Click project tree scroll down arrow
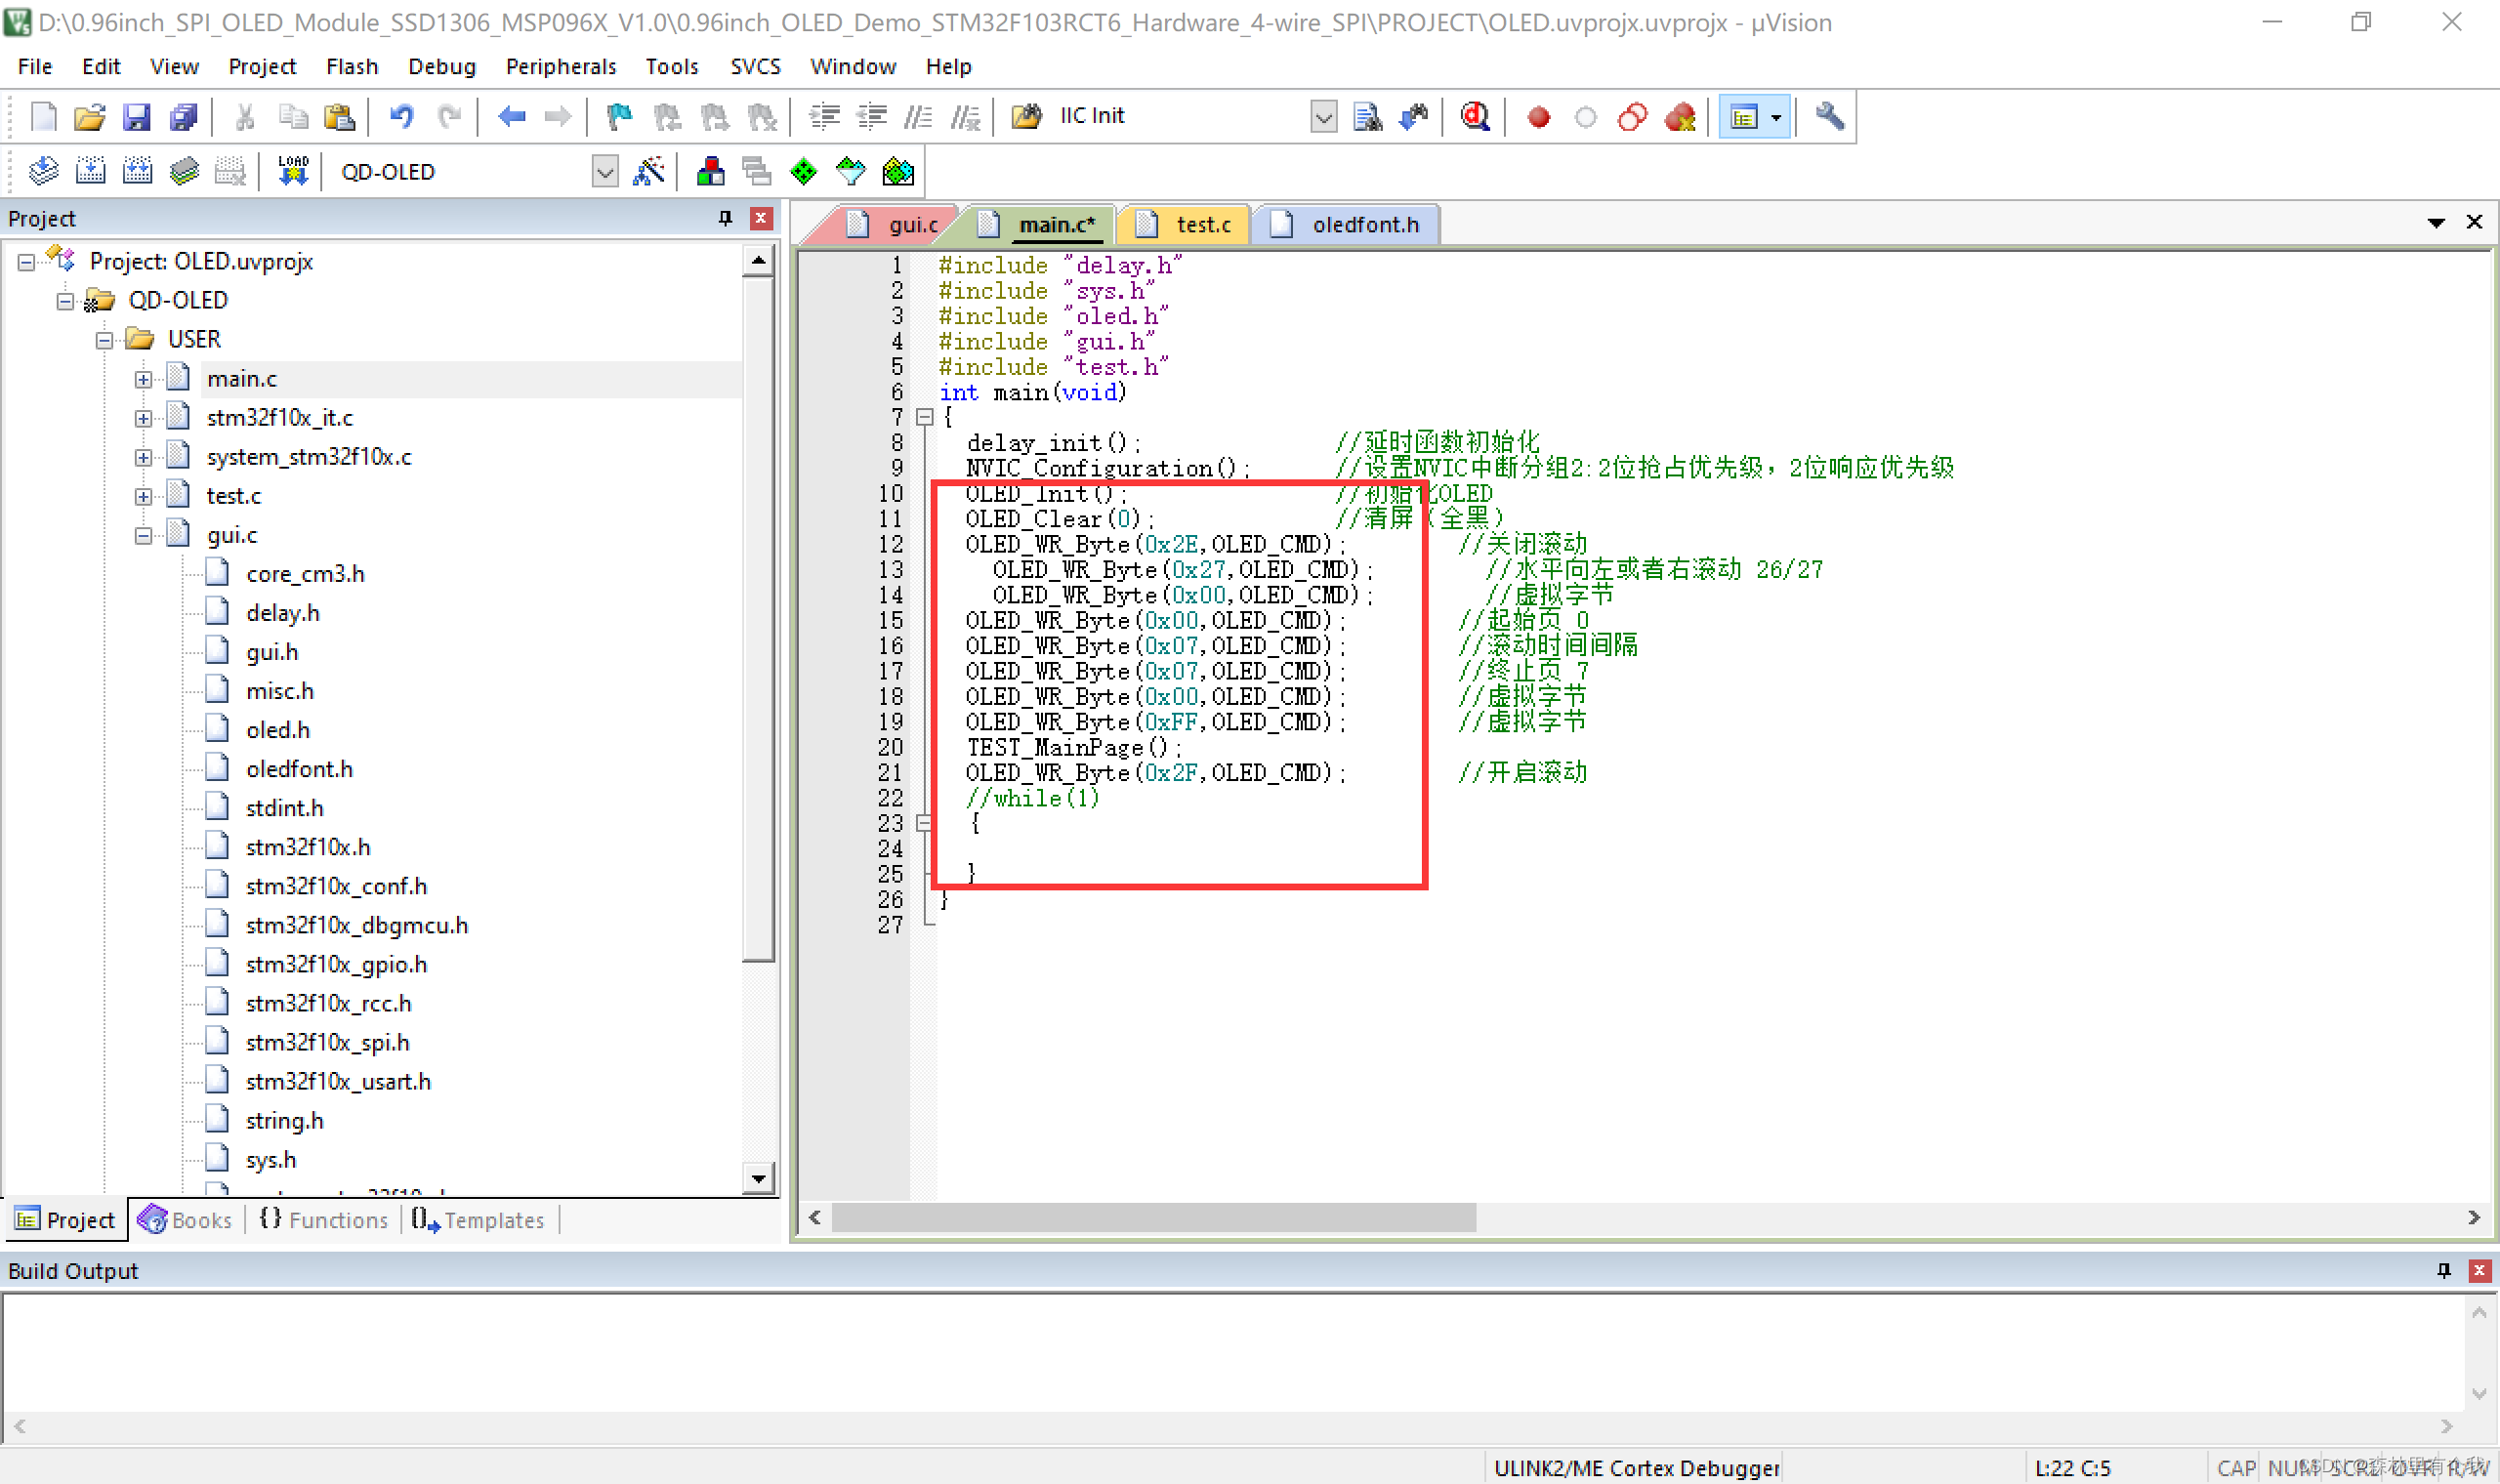 point(759,1179)
